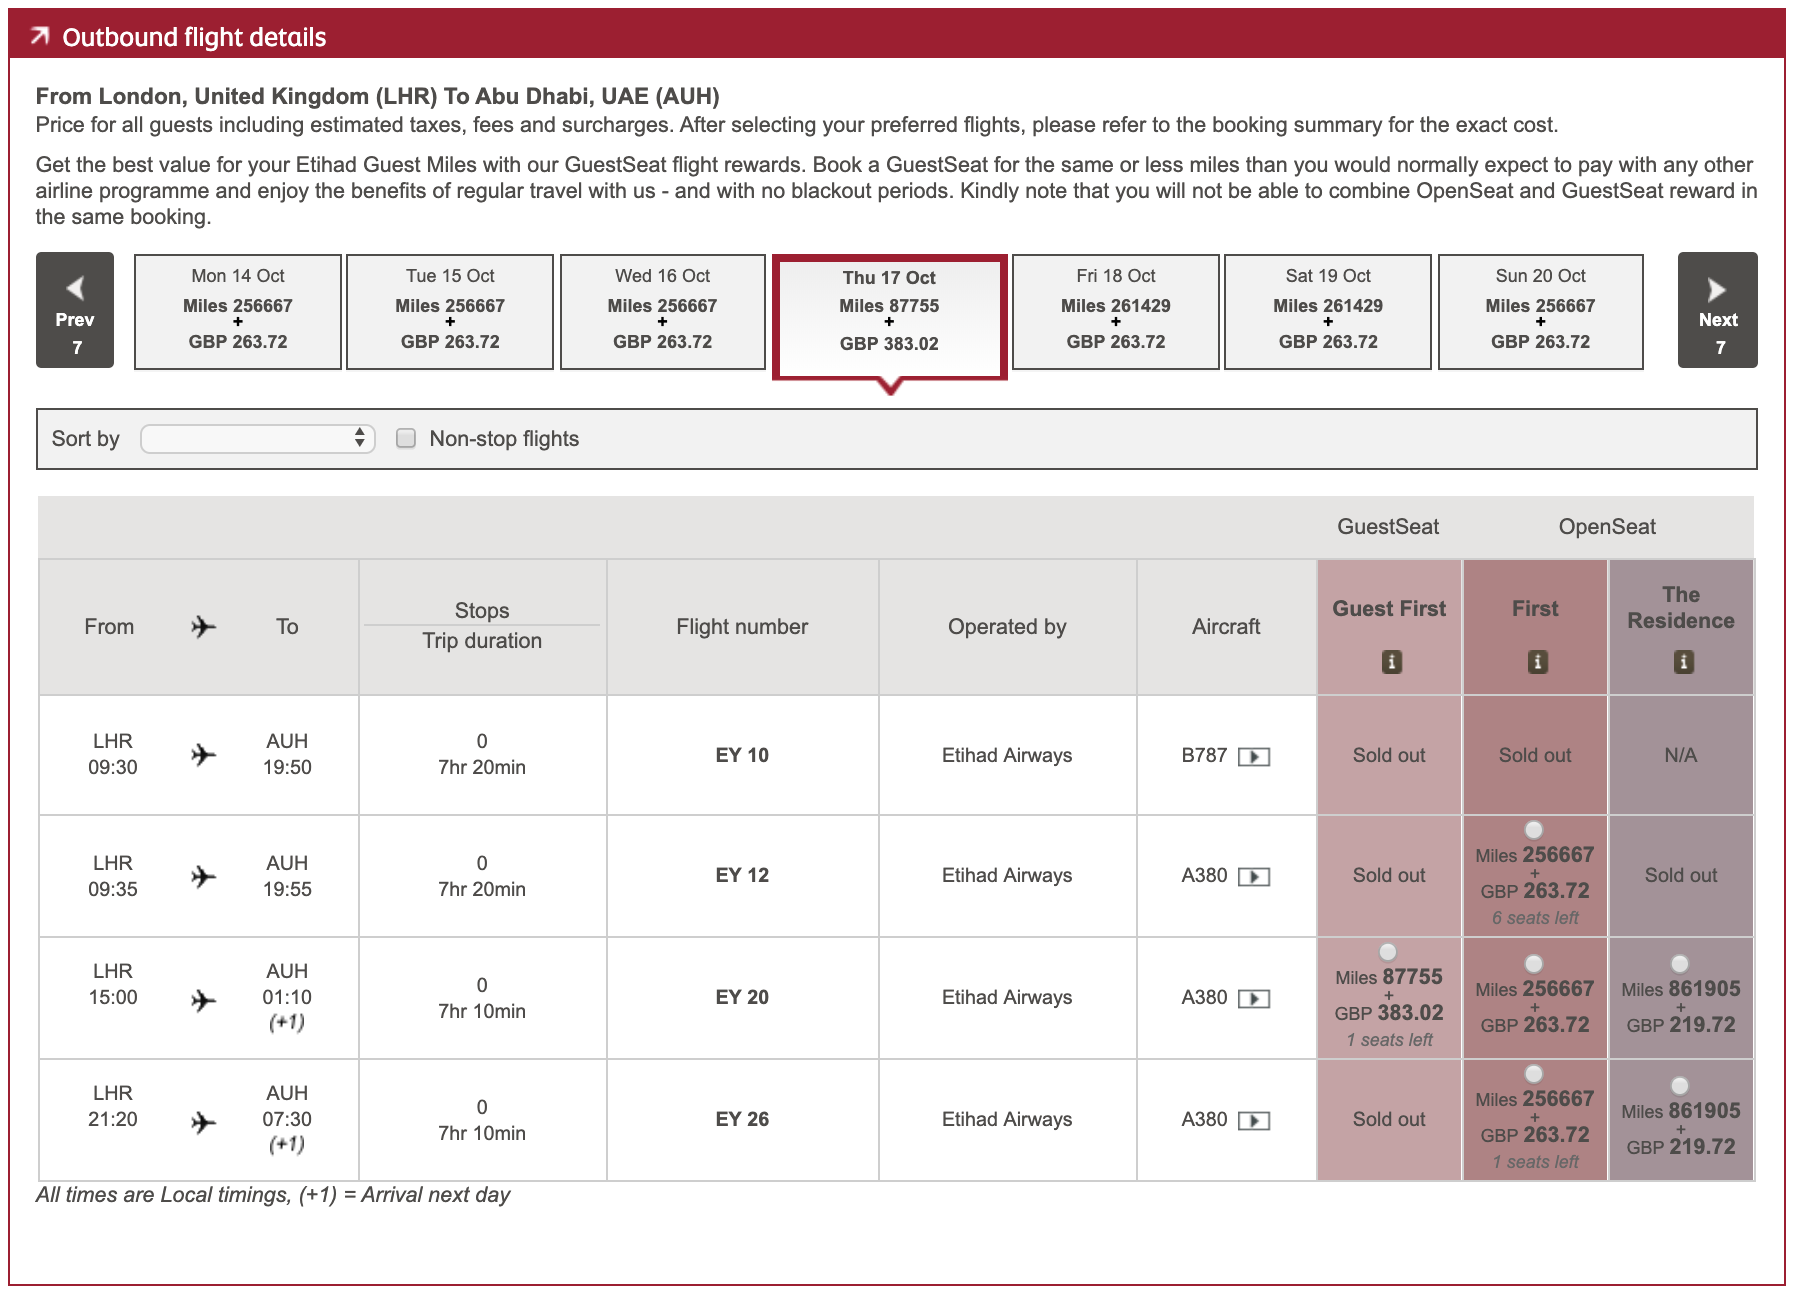Open B787 aircraft details for EY 10
Screen dimensions: 1796x1294
pos(1253,757)
